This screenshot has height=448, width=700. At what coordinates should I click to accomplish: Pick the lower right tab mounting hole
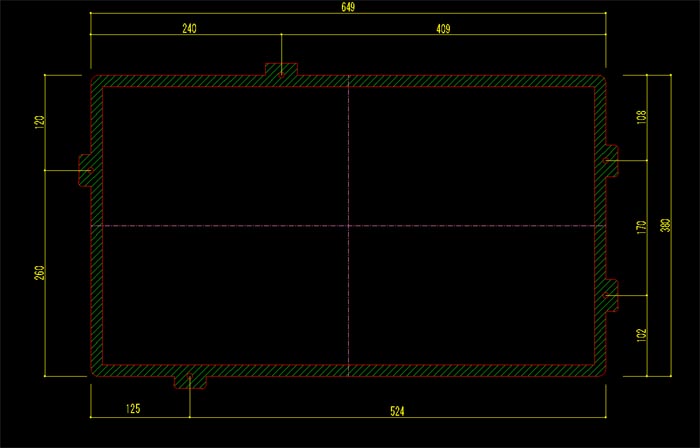click(605, 295)
